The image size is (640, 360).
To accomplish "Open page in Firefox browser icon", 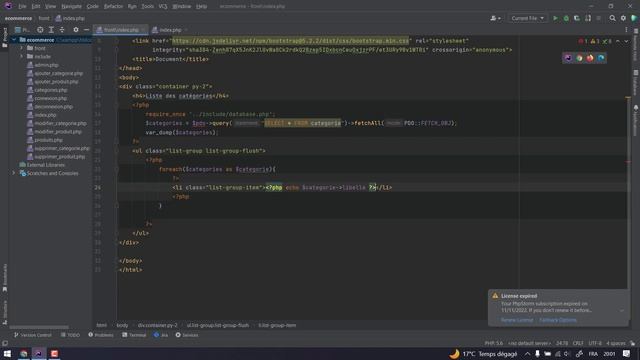I will click(x=590, y=58).
